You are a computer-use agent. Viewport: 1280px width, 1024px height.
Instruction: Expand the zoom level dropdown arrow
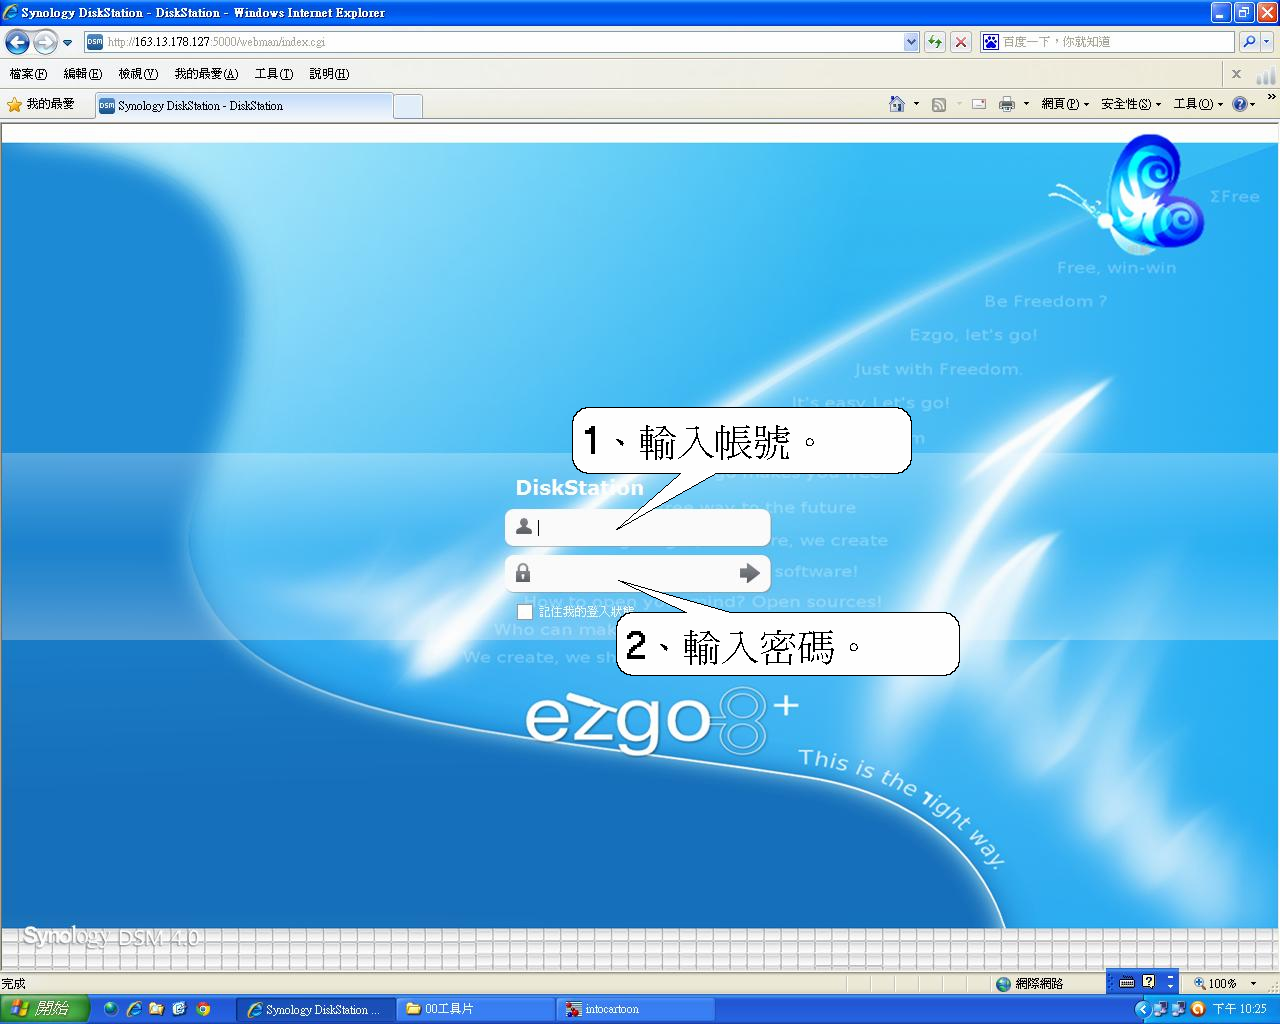point(1253,983)
